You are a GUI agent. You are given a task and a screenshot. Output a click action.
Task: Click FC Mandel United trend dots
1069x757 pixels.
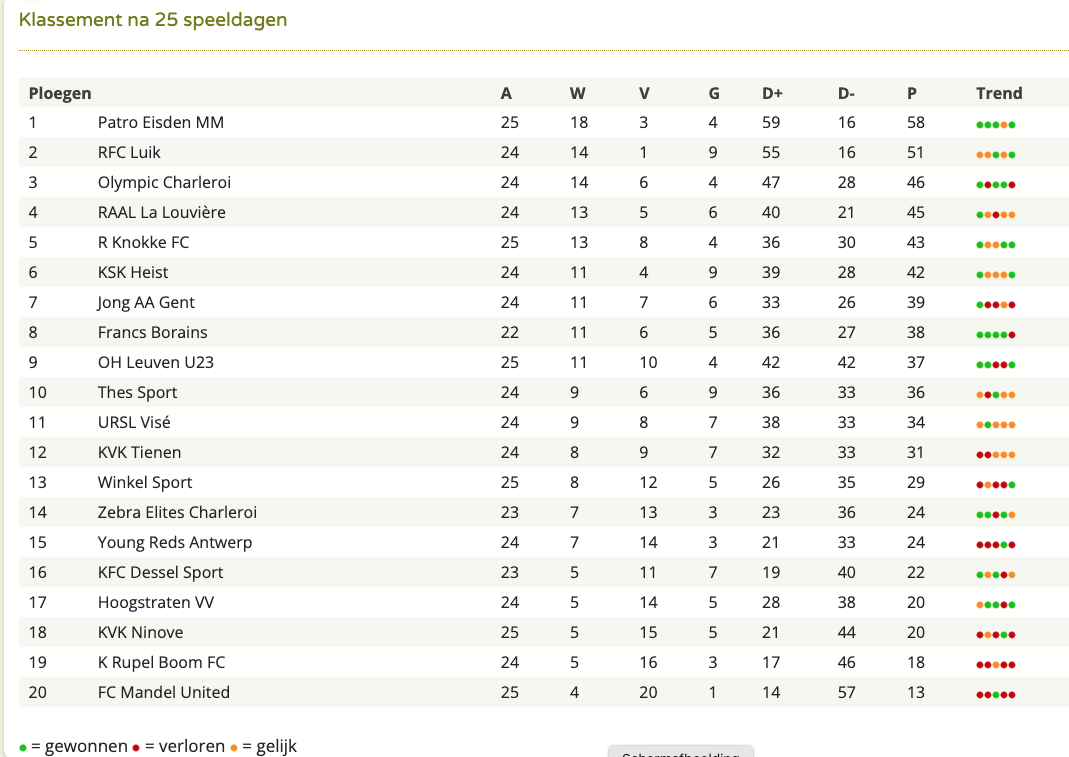point(995,695)
